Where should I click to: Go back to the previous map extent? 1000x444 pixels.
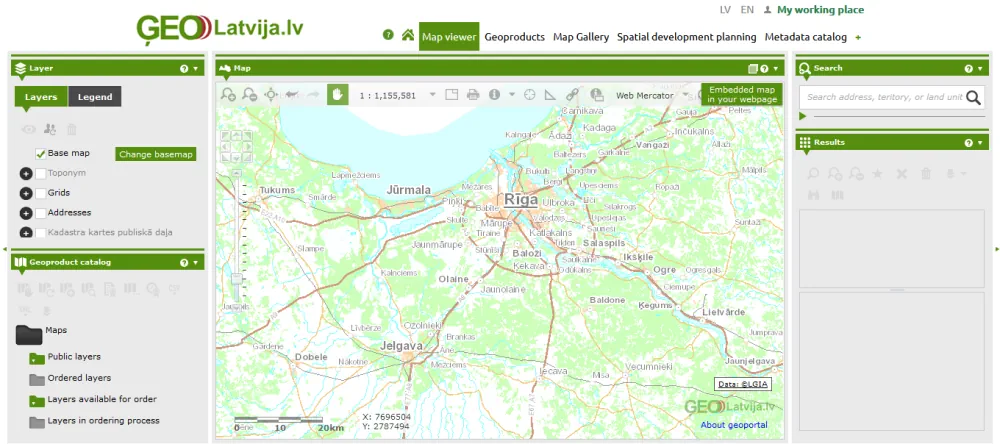click(x=292, y=94)
